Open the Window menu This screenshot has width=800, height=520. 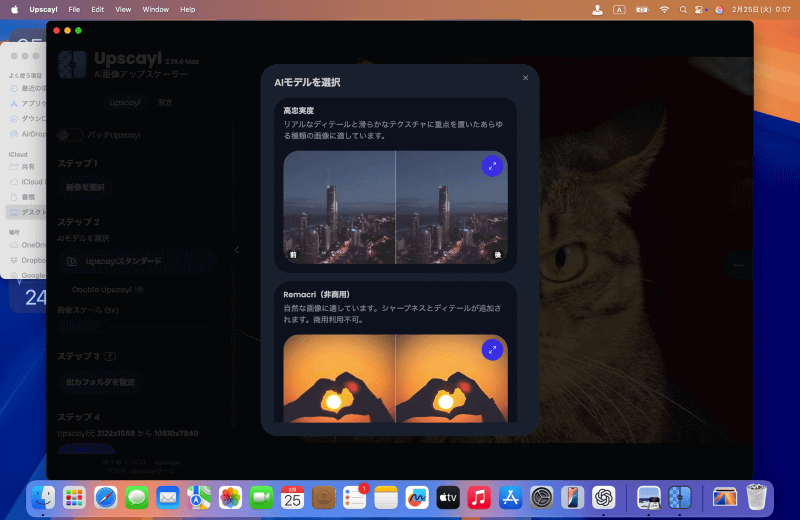156,9
